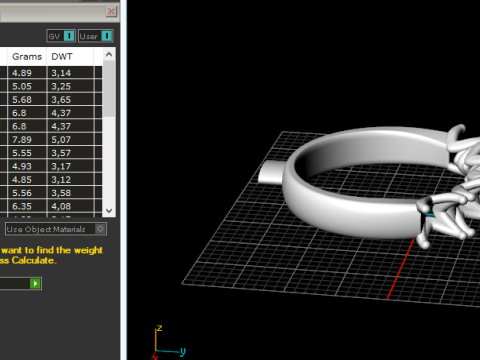The width and height of the screenshot is (480, 360).
Task: Select the 5.56 grams cell
Action: pyautogui.click(x=27, y=193)
